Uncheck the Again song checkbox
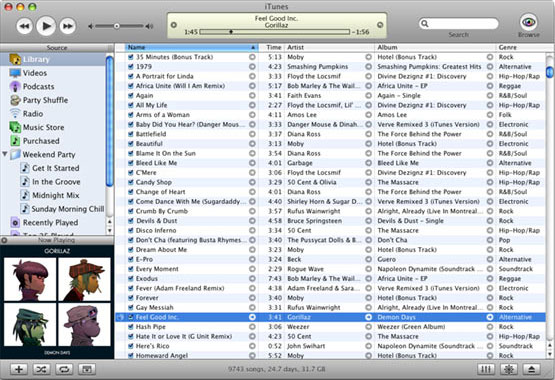Screen dimensions: 555x380 [131, 96]
